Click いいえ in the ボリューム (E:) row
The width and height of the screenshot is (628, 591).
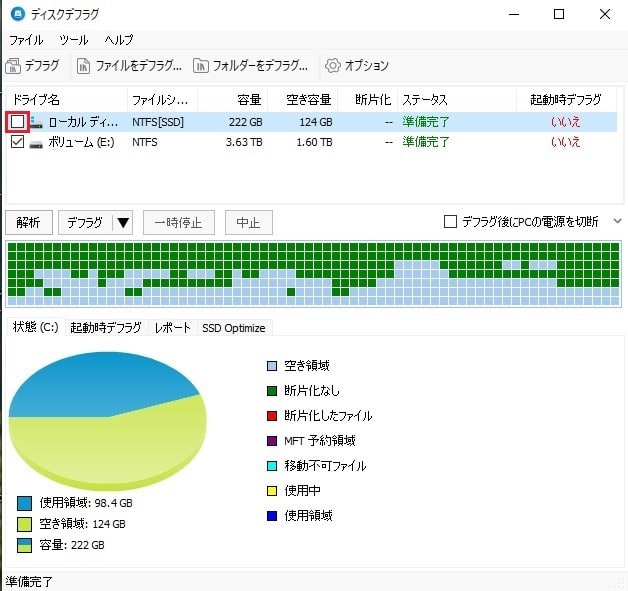pos(566,142)
